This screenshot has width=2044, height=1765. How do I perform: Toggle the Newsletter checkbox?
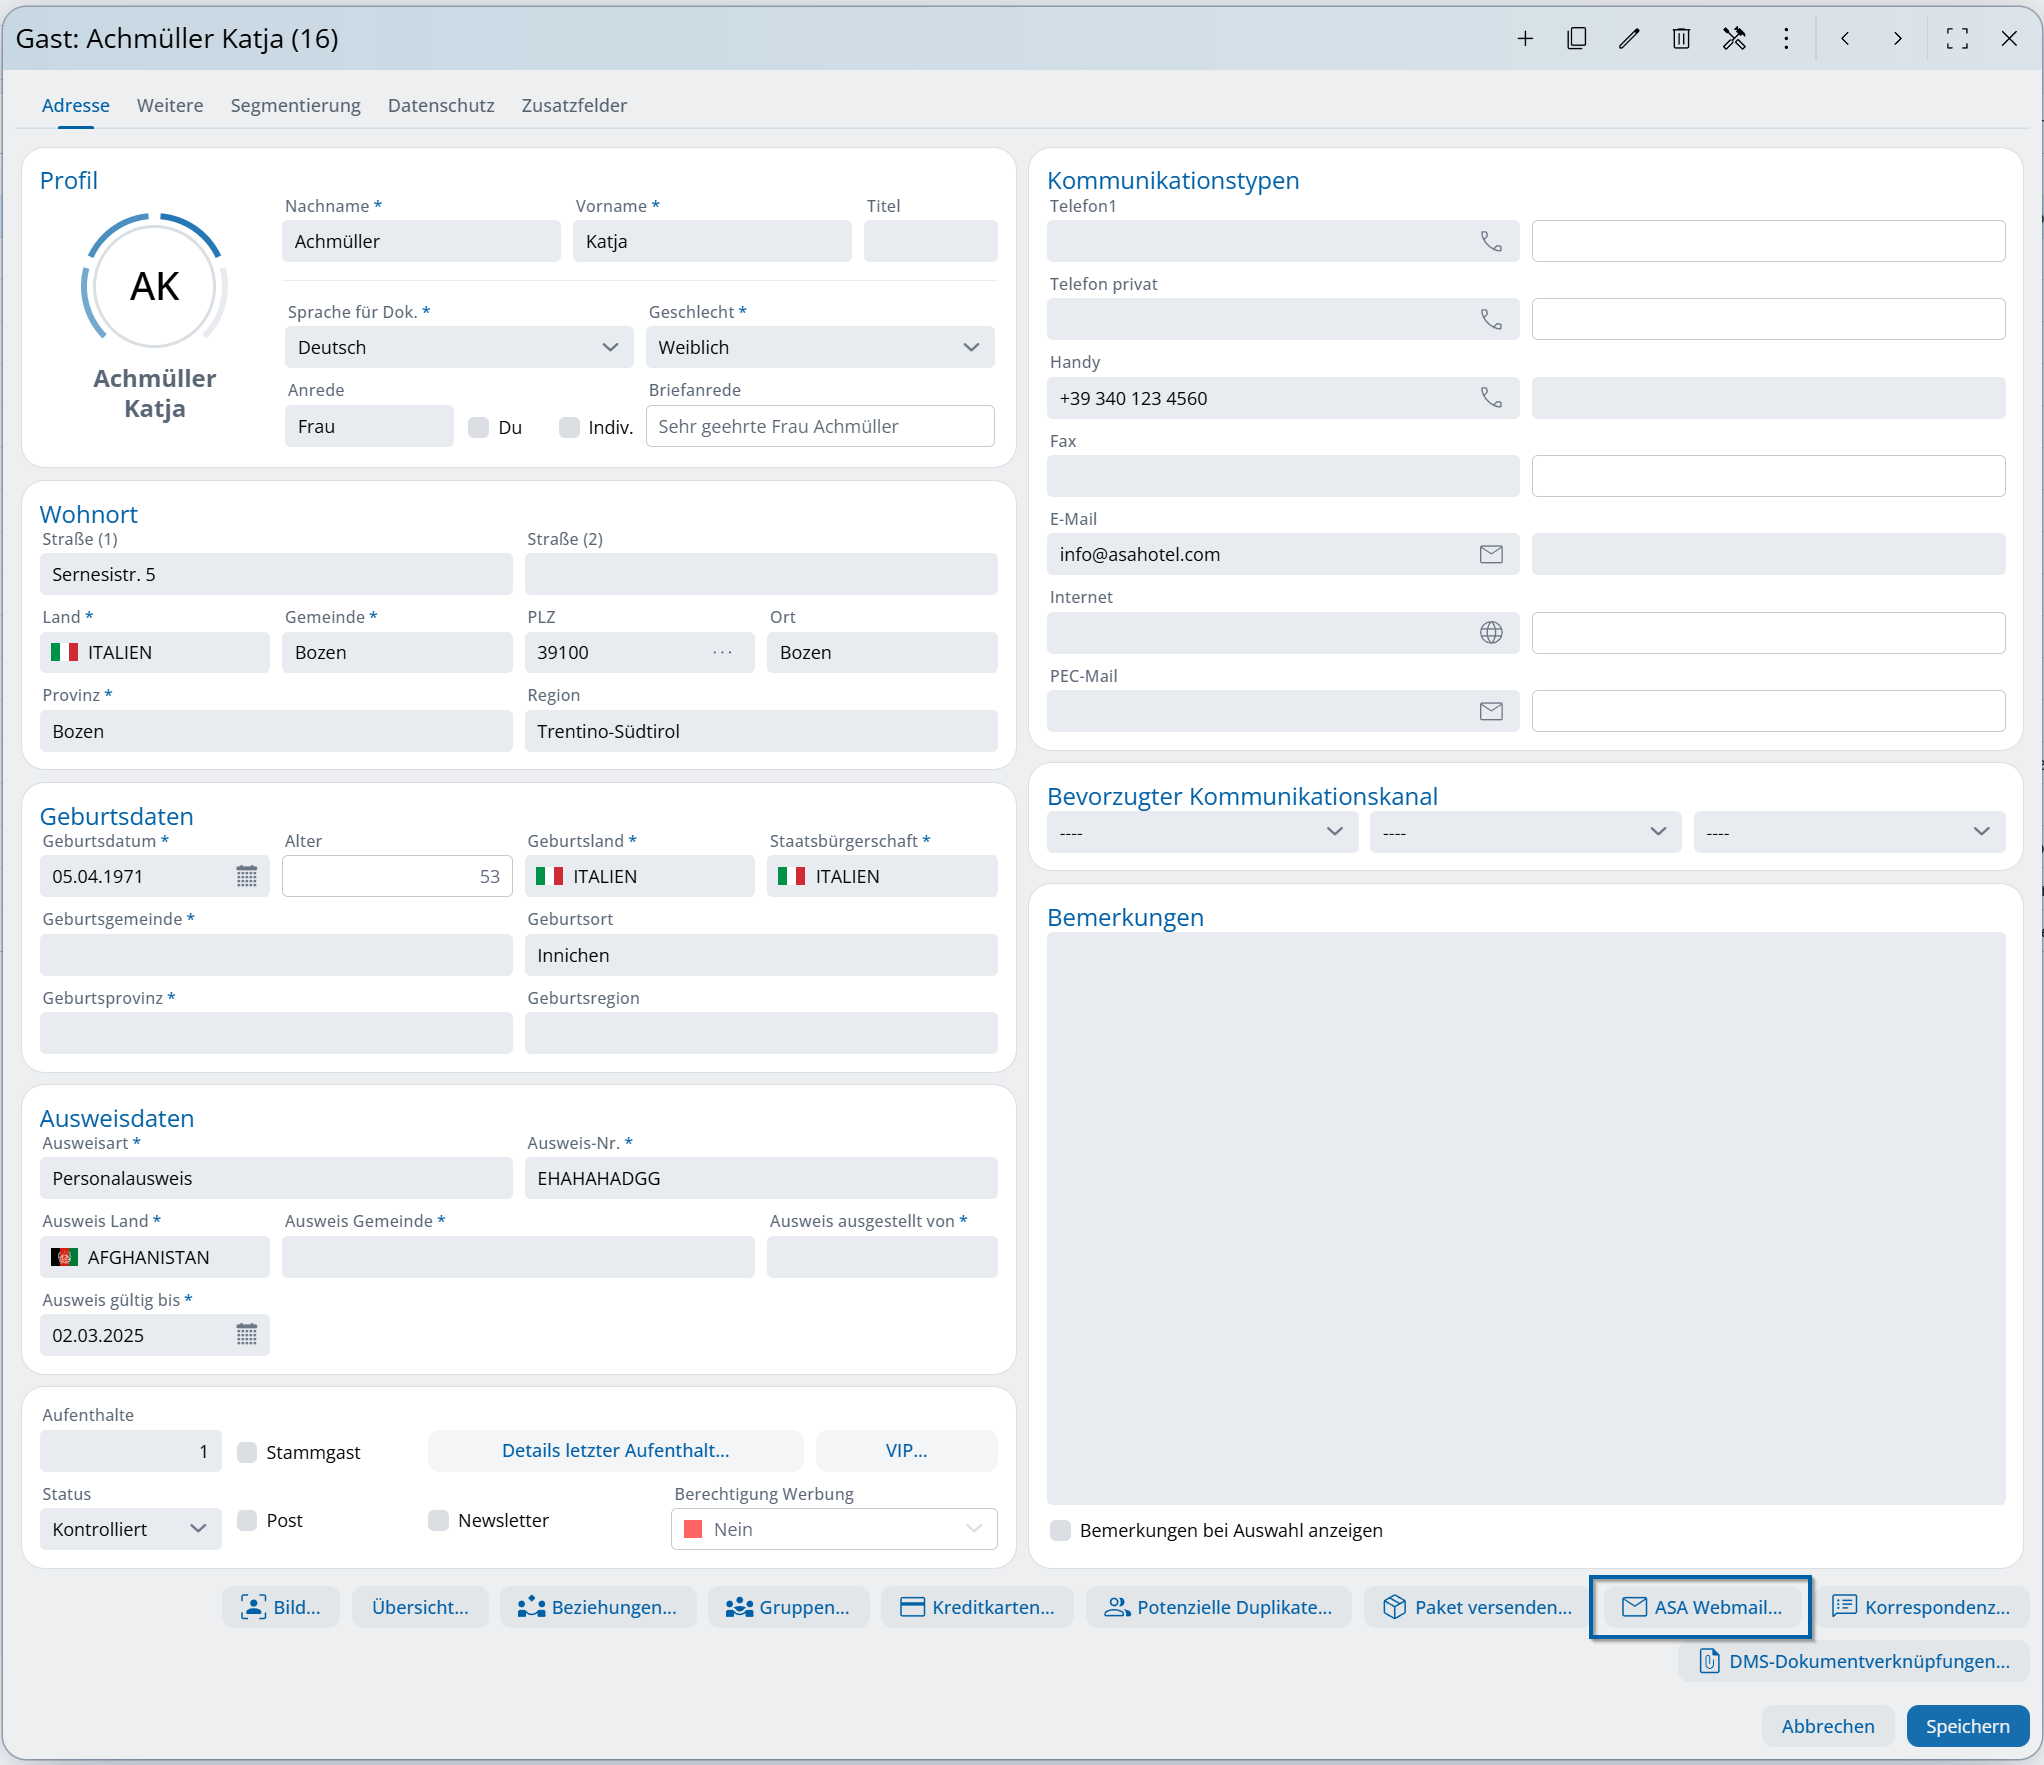[438, 1520]
